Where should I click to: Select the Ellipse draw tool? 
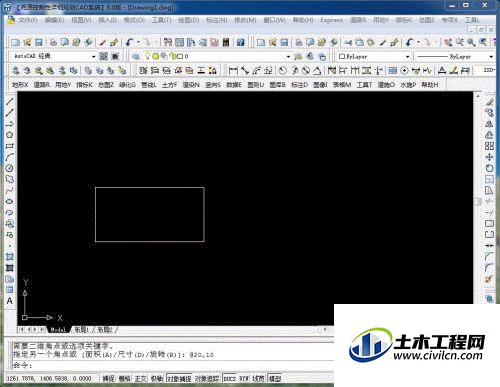pyautogui.click(x=10, y=201)
